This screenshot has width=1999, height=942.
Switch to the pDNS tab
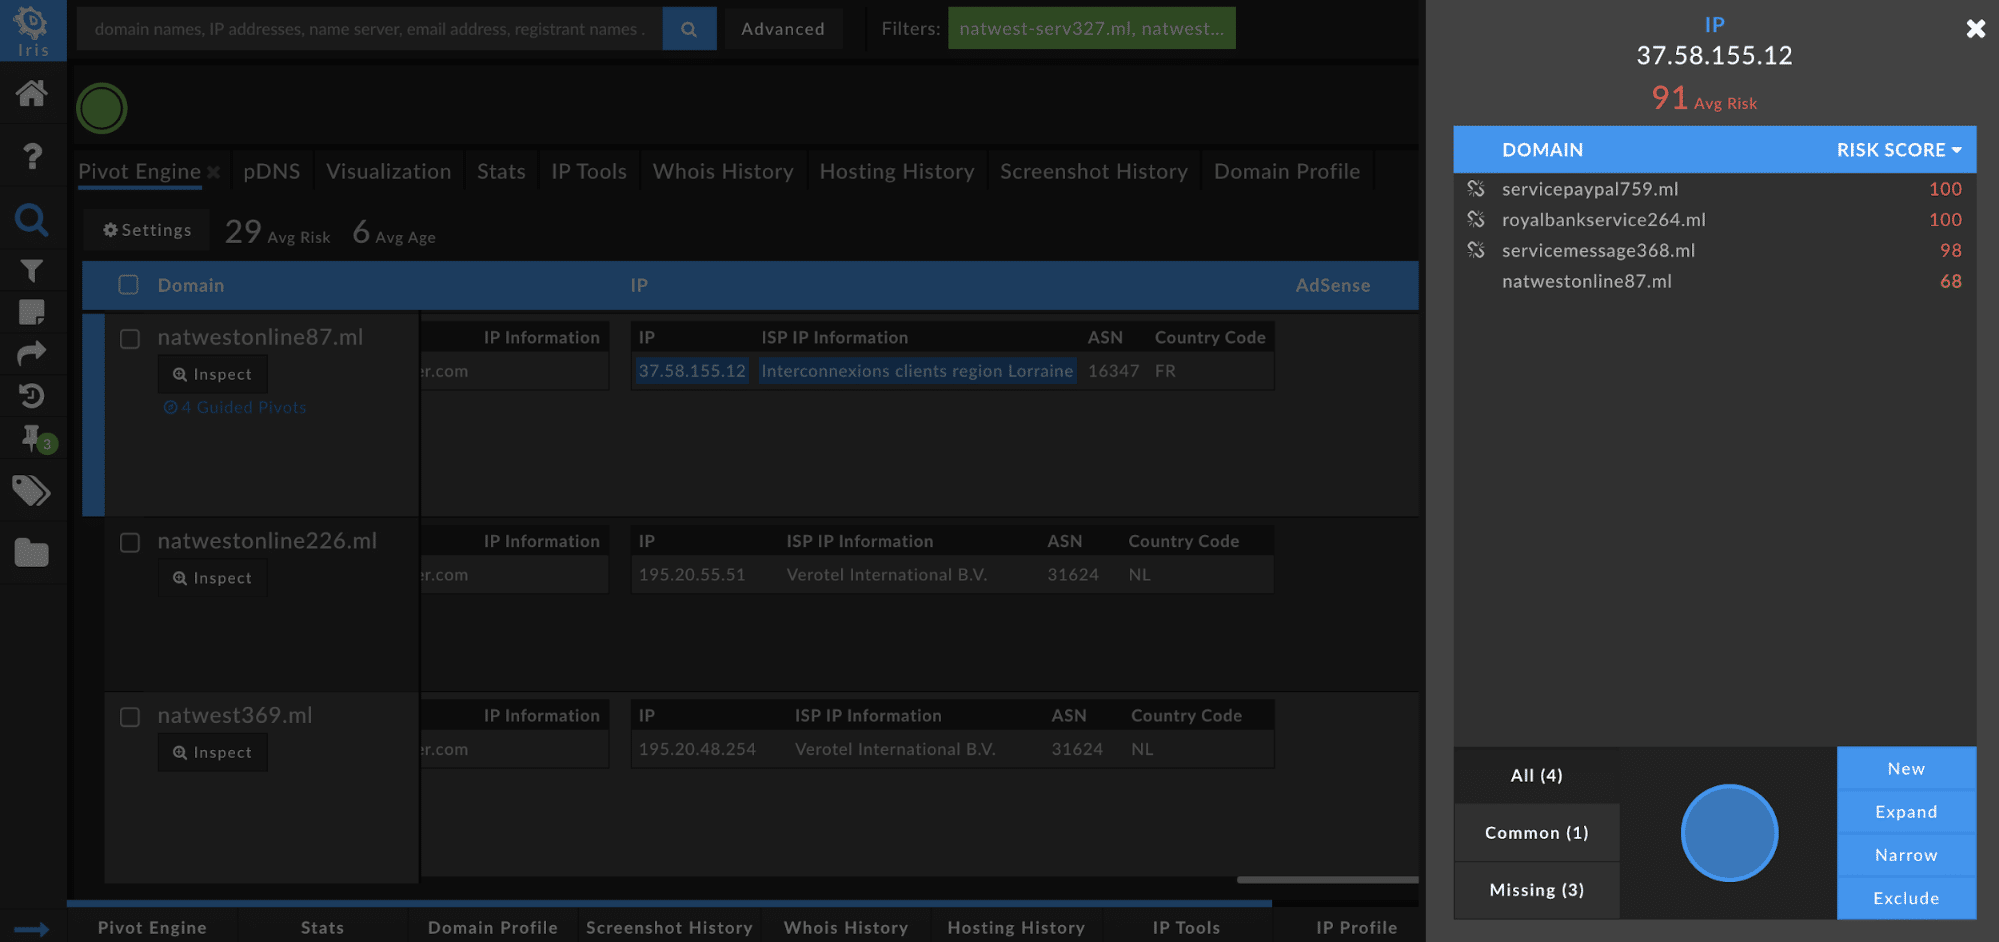tap(272, 171)
